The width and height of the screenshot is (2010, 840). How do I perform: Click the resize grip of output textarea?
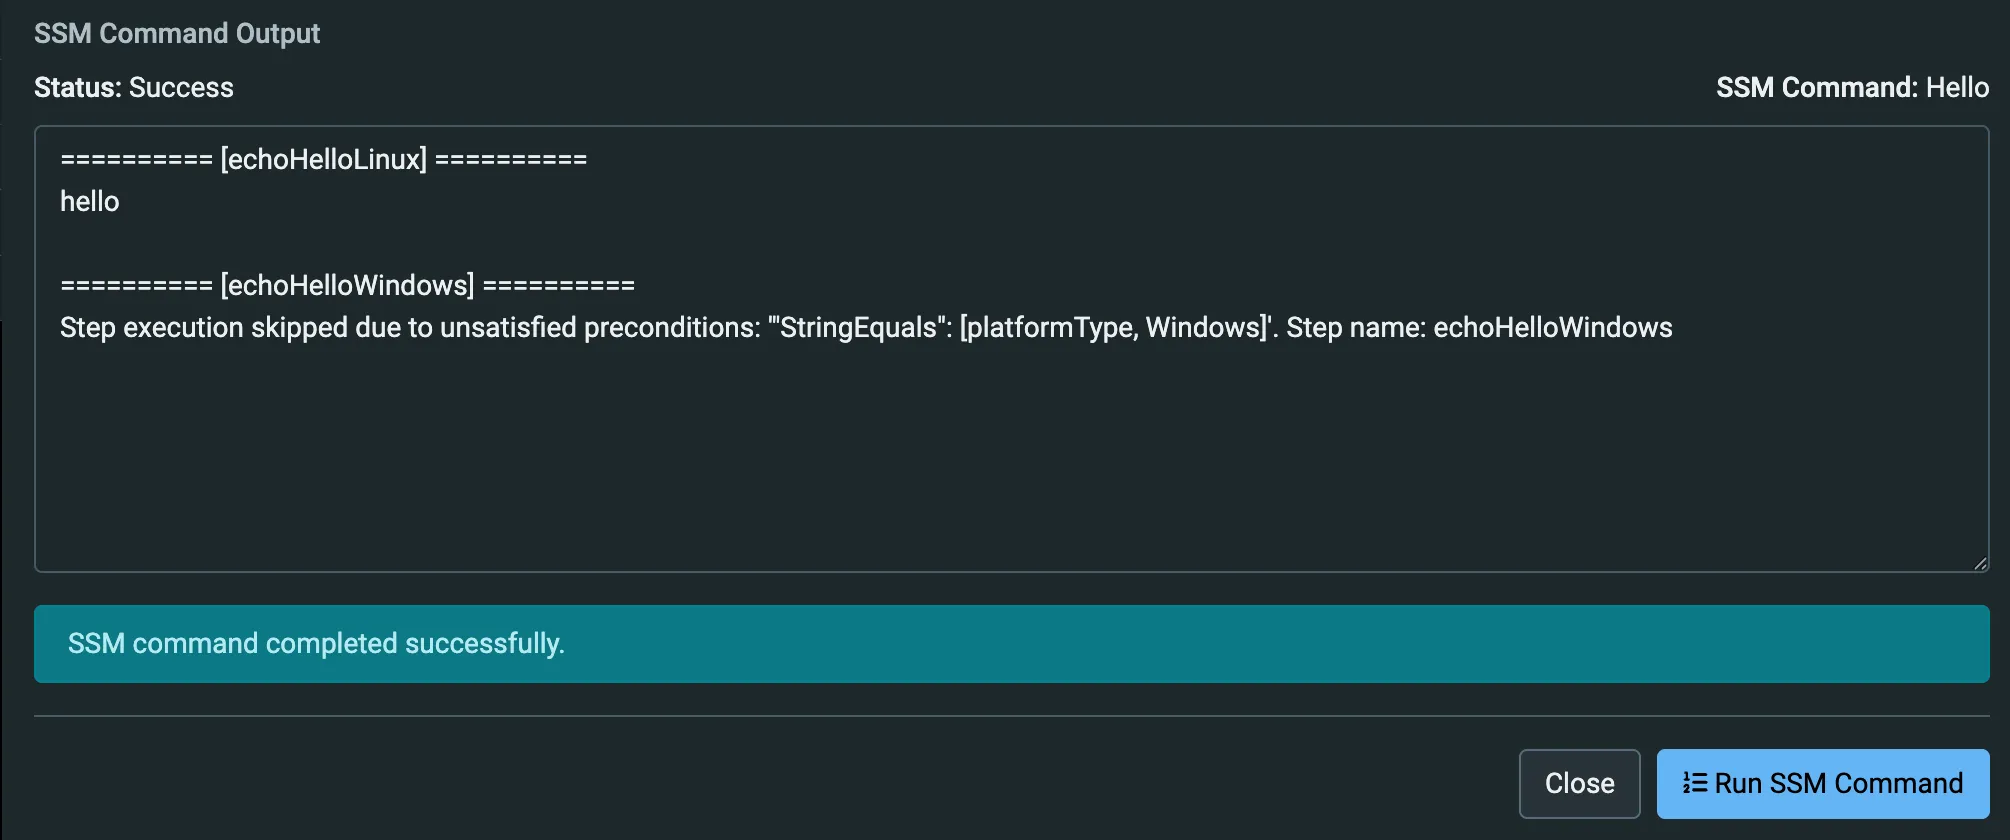pyautogui.click(x=1980, y=564)
